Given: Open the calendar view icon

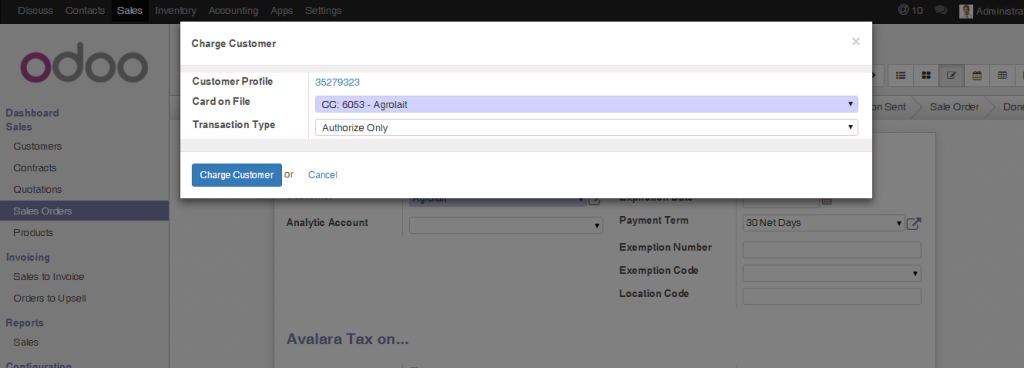Looking at the screenshot, I should (x=977, y=76).
